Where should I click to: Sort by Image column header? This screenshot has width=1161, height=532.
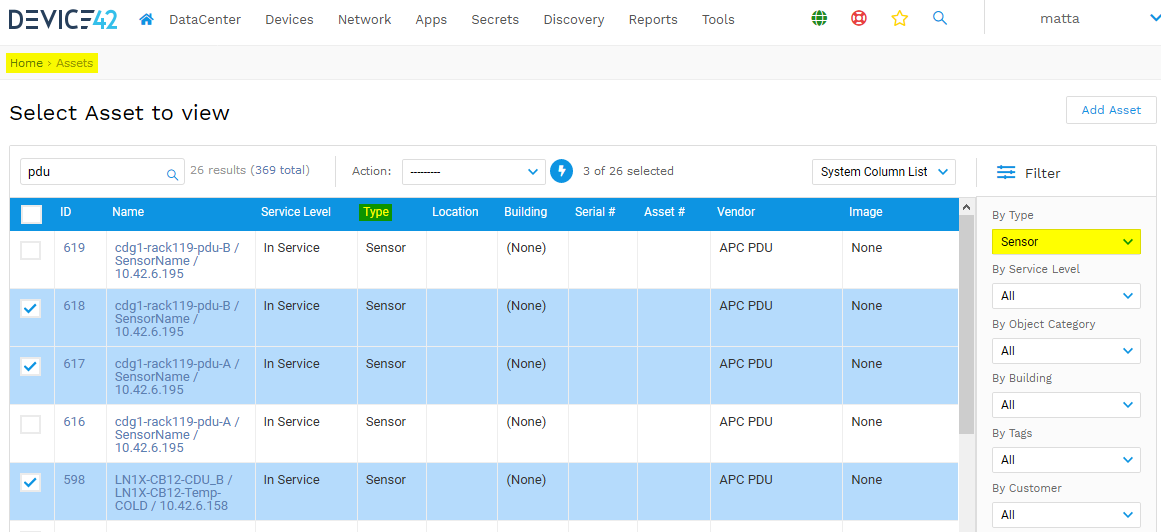(866, 212)
